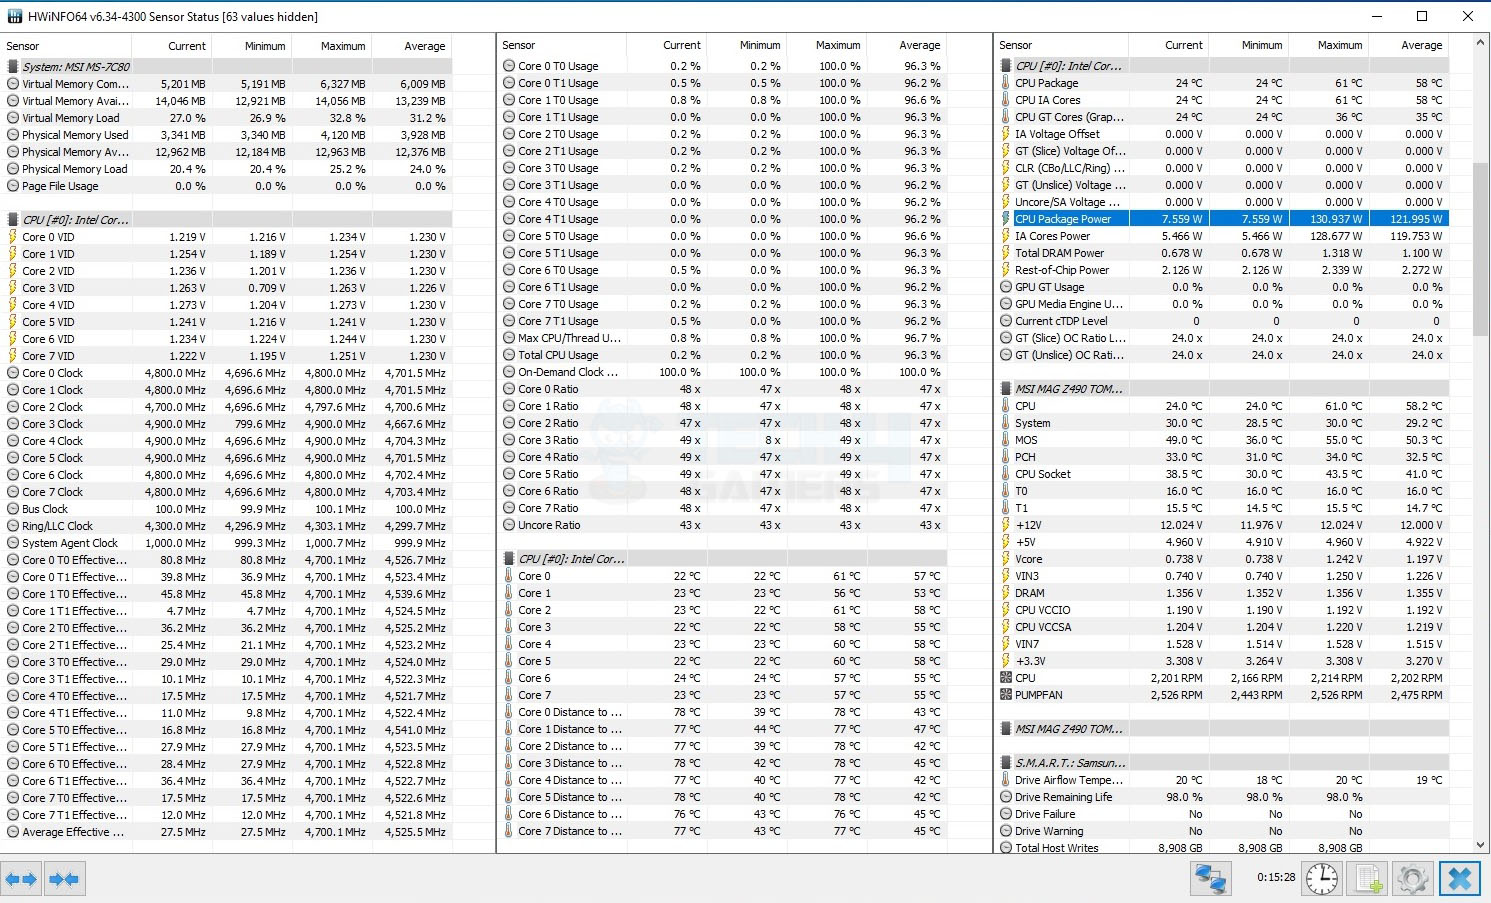Click the expand columns arrows button
Image resolution: width=1491 pixels, height=903 pixels.
[x=21, y=880]
